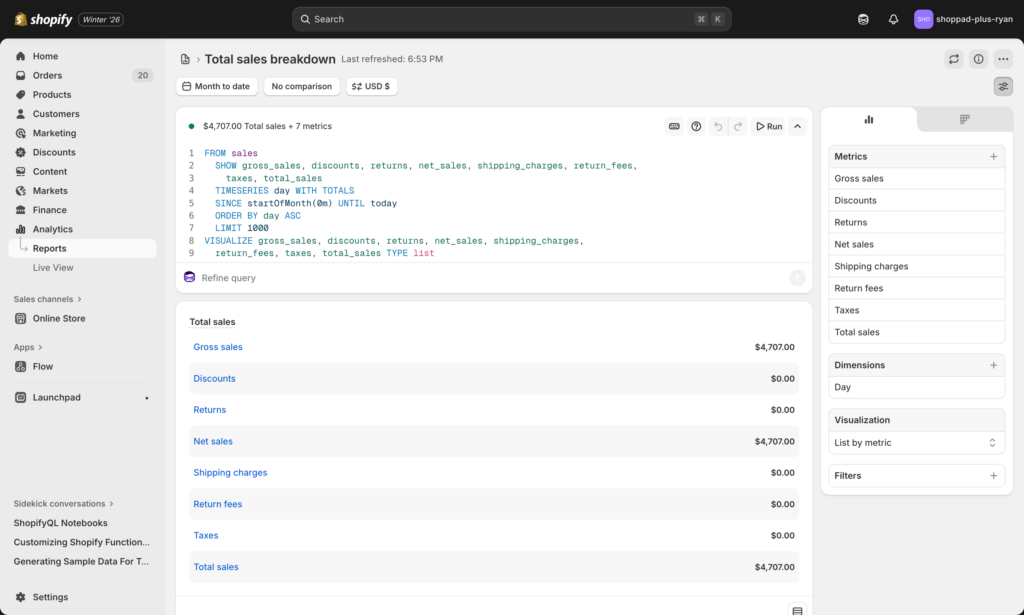The width and height of the screenshot is (1024, 615).
Task: Undo last query edit
Action: (x=718, y=127)
